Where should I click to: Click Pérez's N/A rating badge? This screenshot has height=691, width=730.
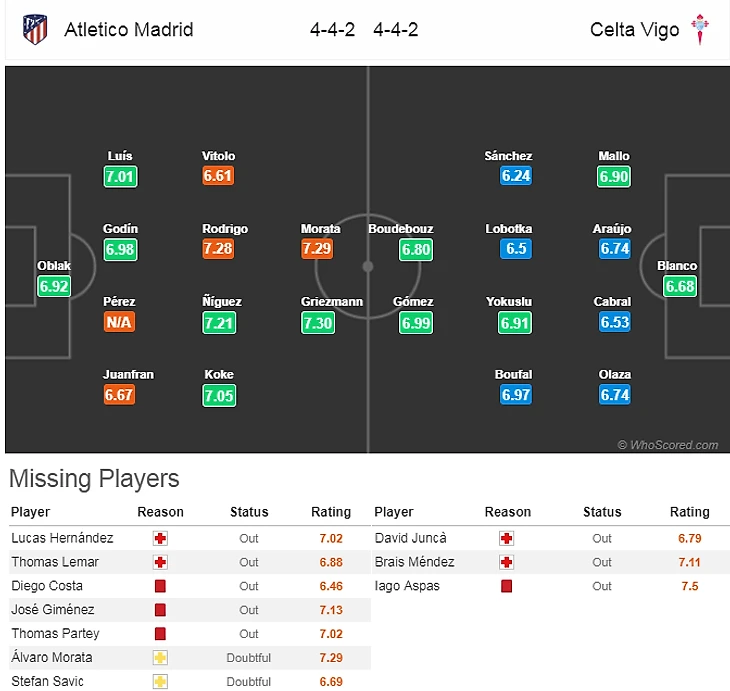click(x=118, y=322)
